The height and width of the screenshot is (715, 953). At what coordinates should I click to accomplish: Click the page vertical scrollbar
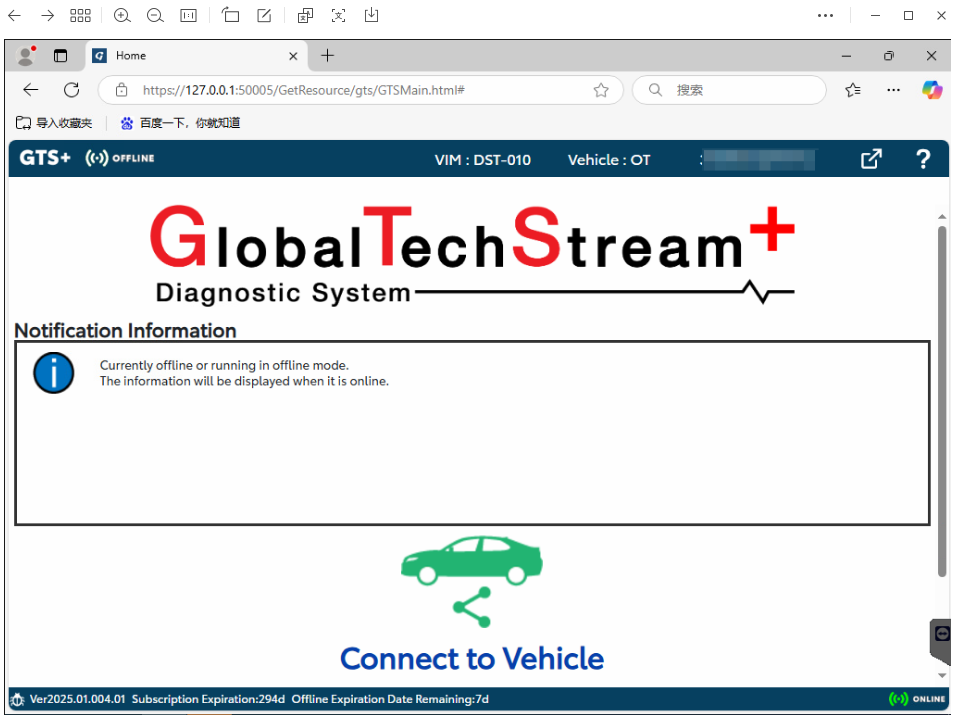942,401
